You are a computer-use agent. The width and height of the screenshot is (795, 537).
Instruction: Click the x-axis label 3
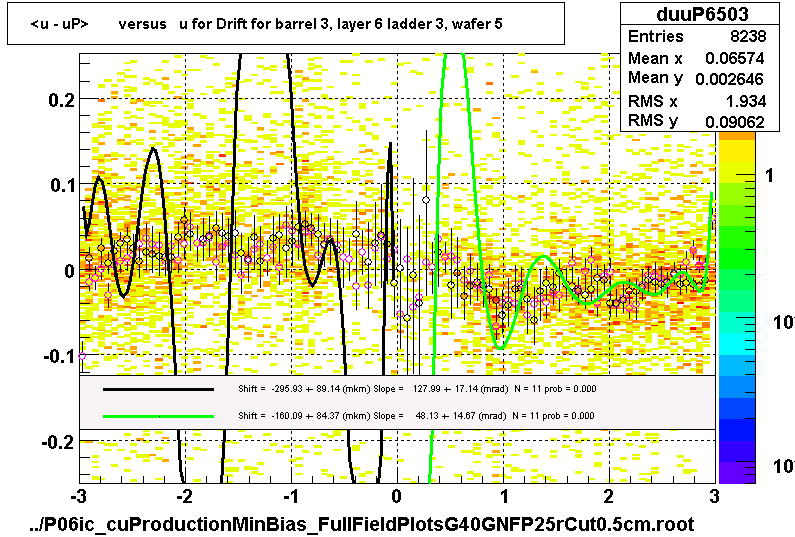714,496
